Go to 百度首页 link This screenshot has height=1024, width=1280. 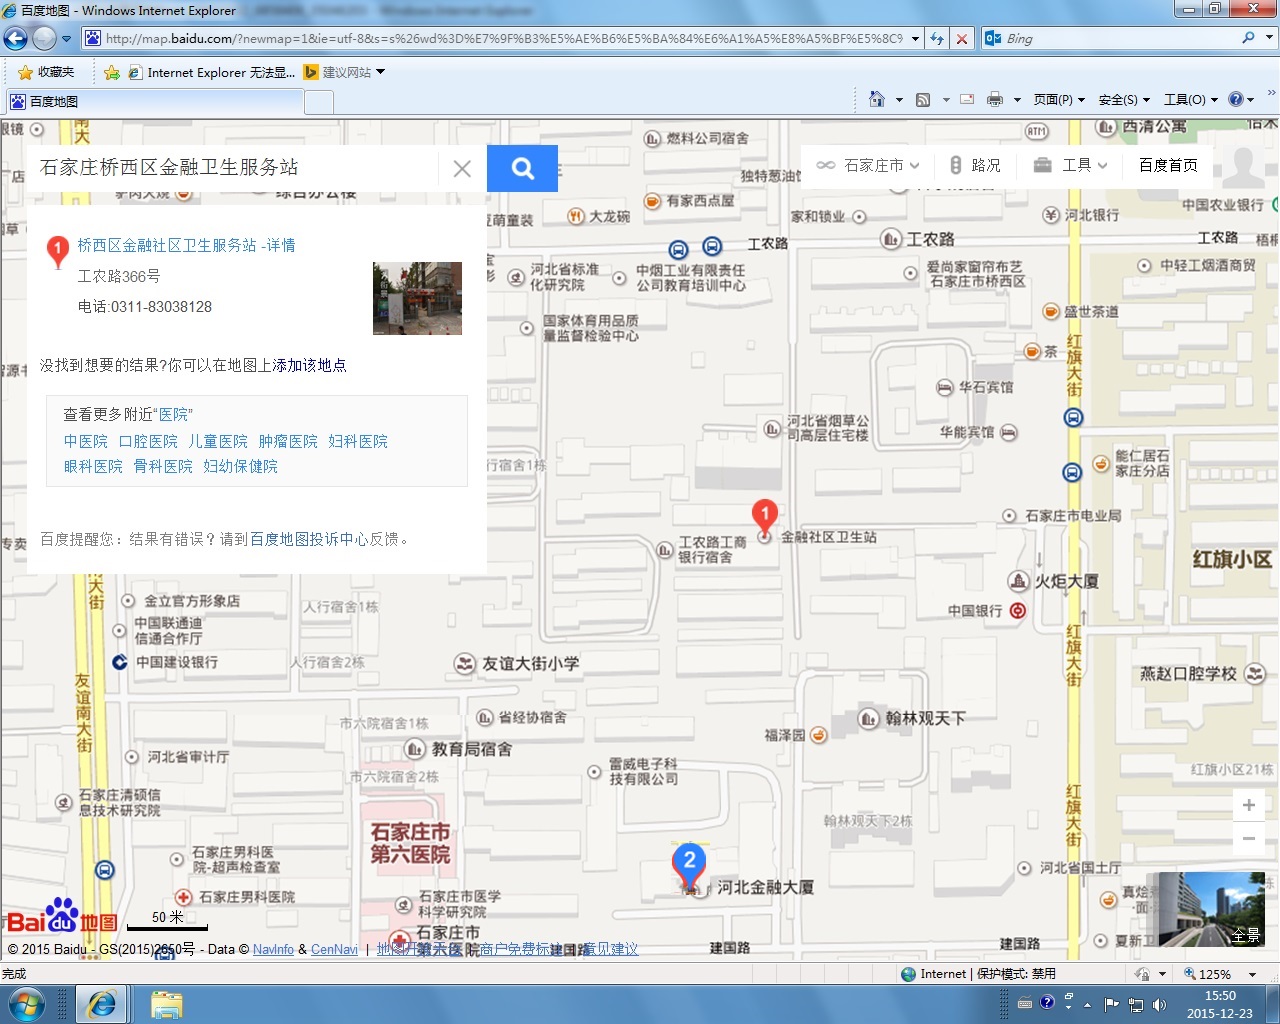tap(1168, 165)
